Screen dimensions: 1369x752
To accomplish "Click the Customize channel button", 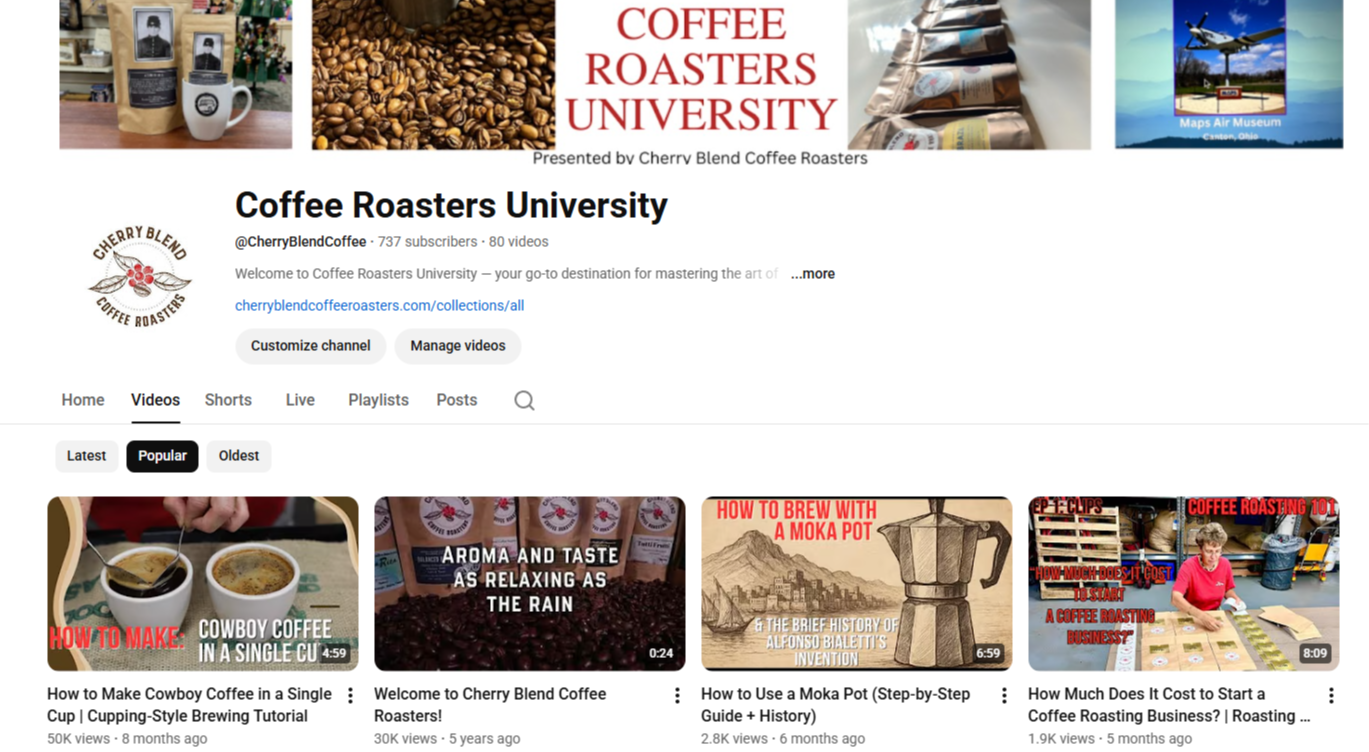I will (310, 346).
